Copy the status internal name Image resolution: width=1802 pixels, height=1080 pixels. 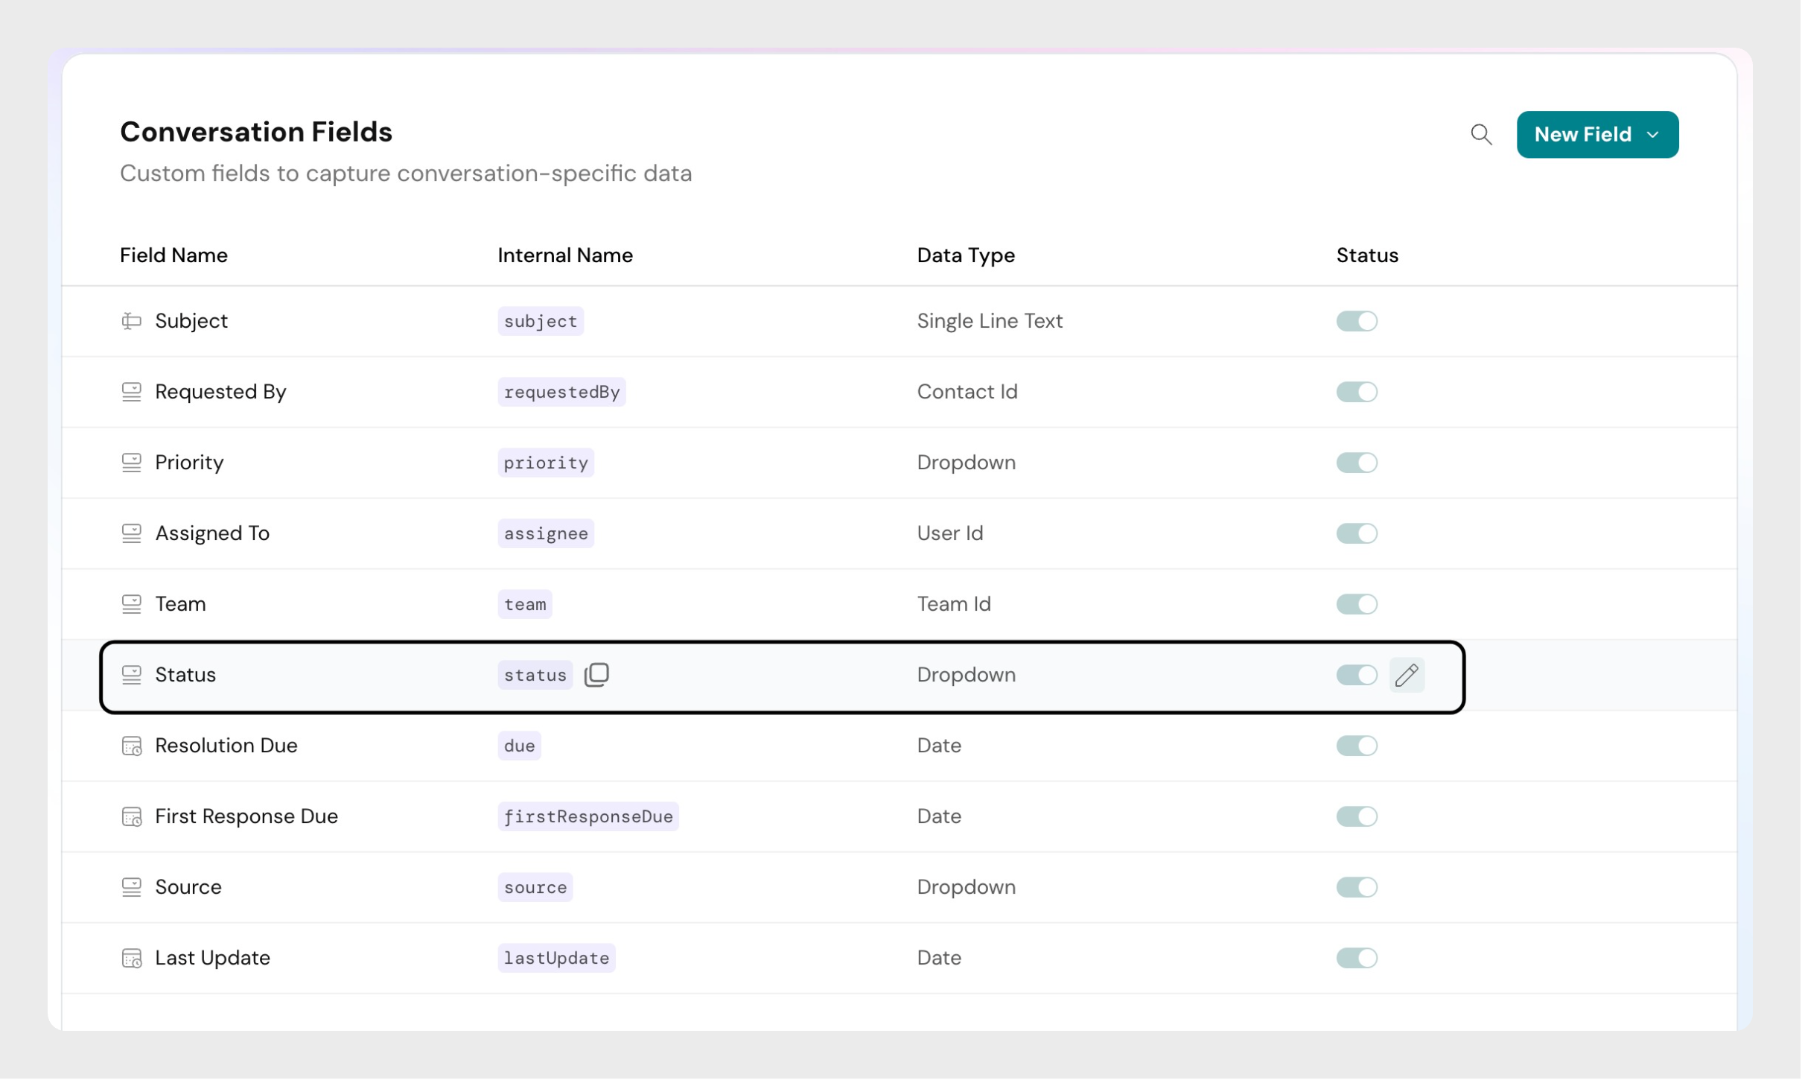pyautogui.click(x=597, y=675)
